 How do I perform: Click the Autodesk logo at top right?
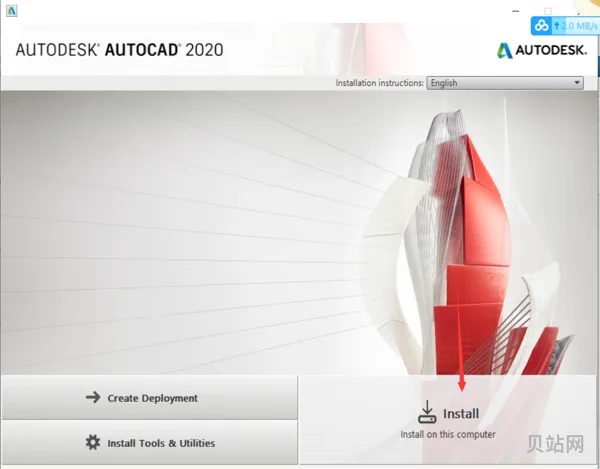tap(542, 50)
